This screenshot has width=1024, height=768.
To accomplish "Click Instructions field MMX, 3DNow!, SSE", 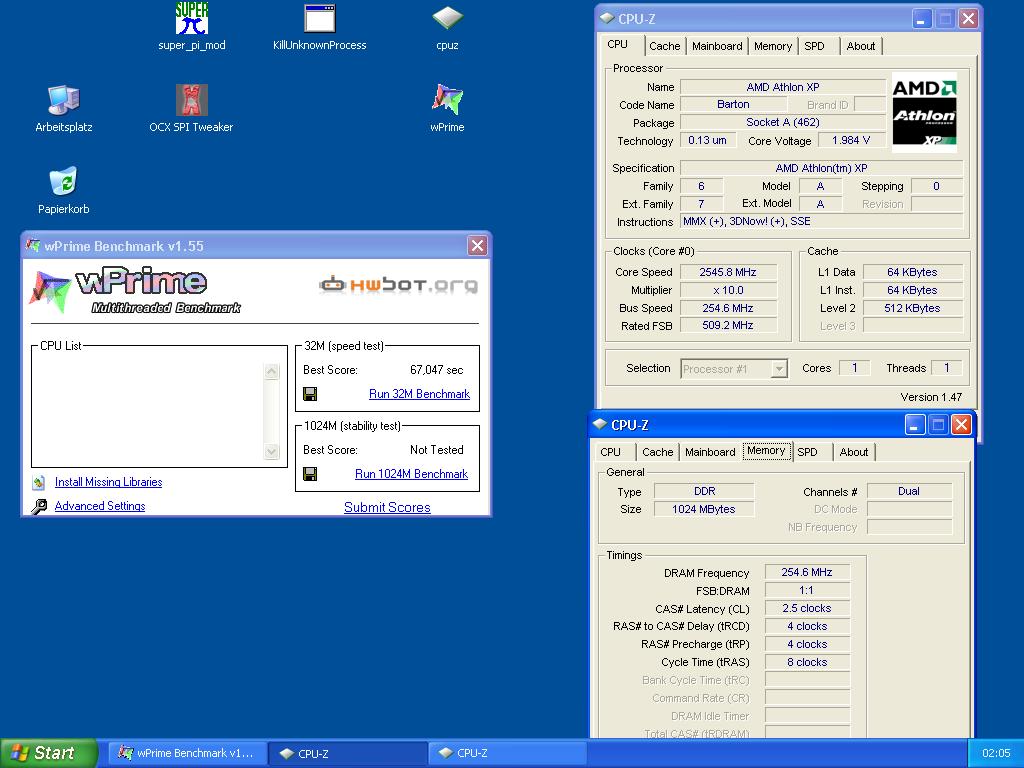I will point(821,221).
